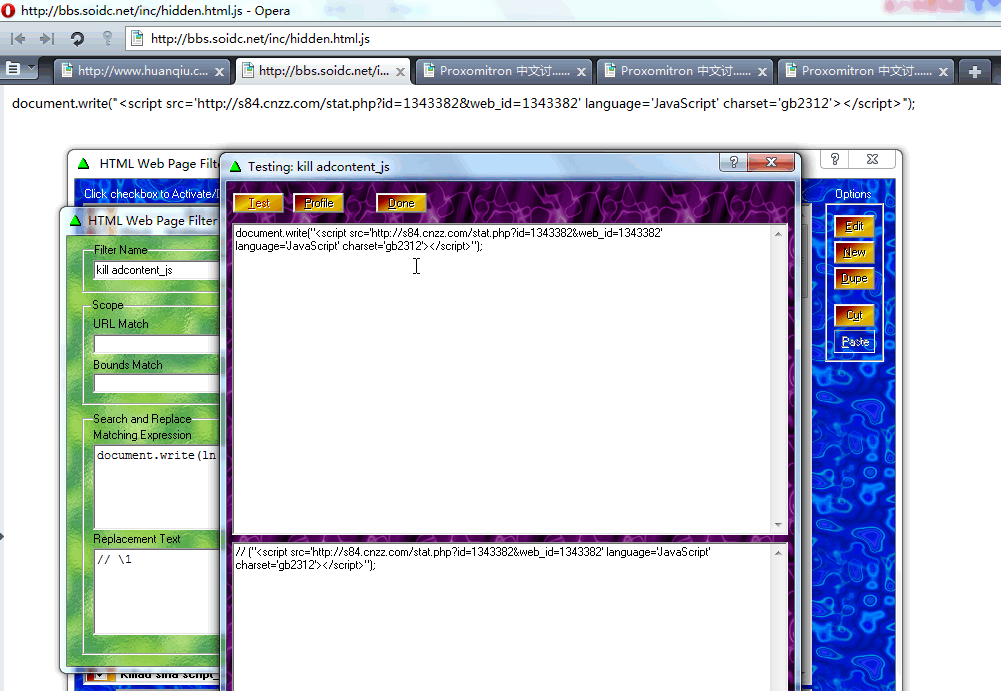Click the Opera fast-forward navigation button
Image resolution: width=1001 pixels, height=691 pixels.
47,39
